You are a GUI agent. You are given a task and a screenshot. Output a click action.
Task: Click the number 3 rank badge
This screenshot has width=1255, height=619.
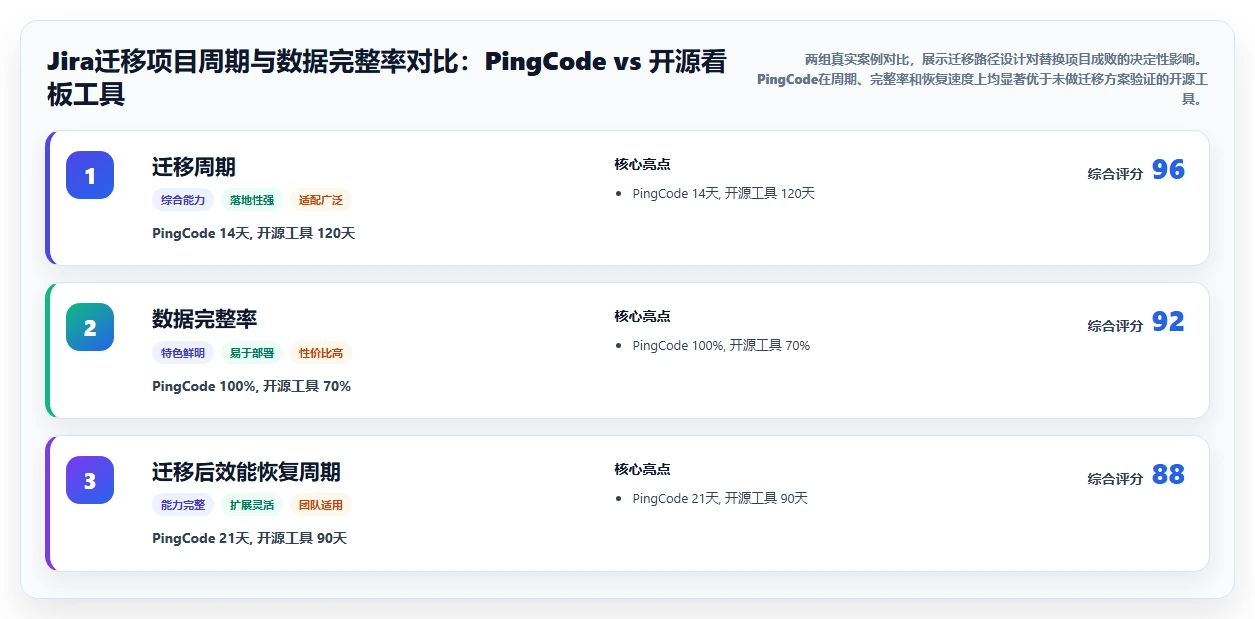[x=90, y=480]
